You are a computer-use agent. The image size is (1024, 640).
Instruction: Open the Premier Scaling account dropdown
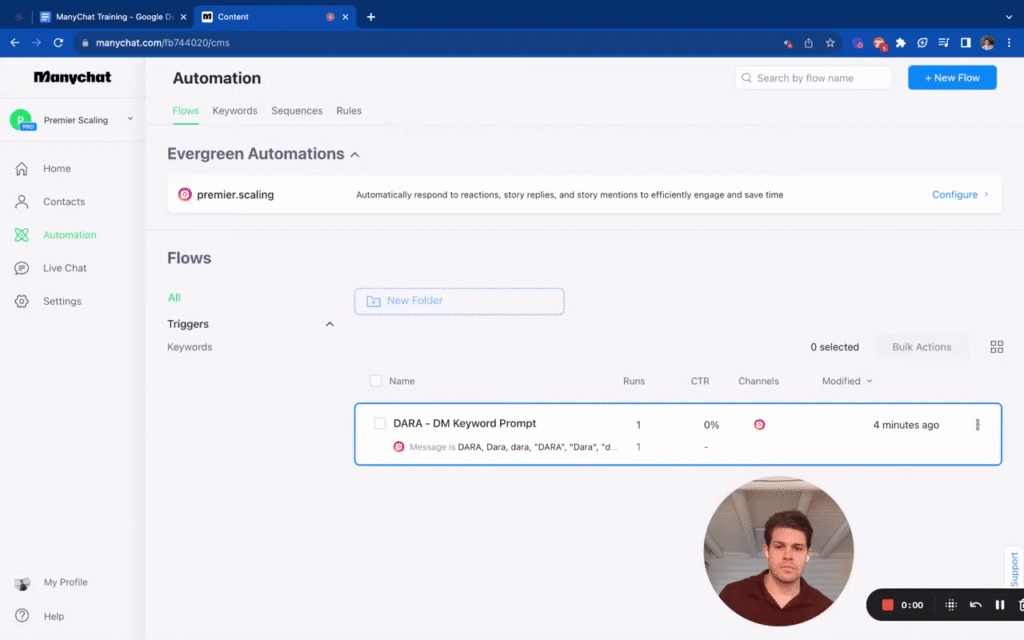72,120
